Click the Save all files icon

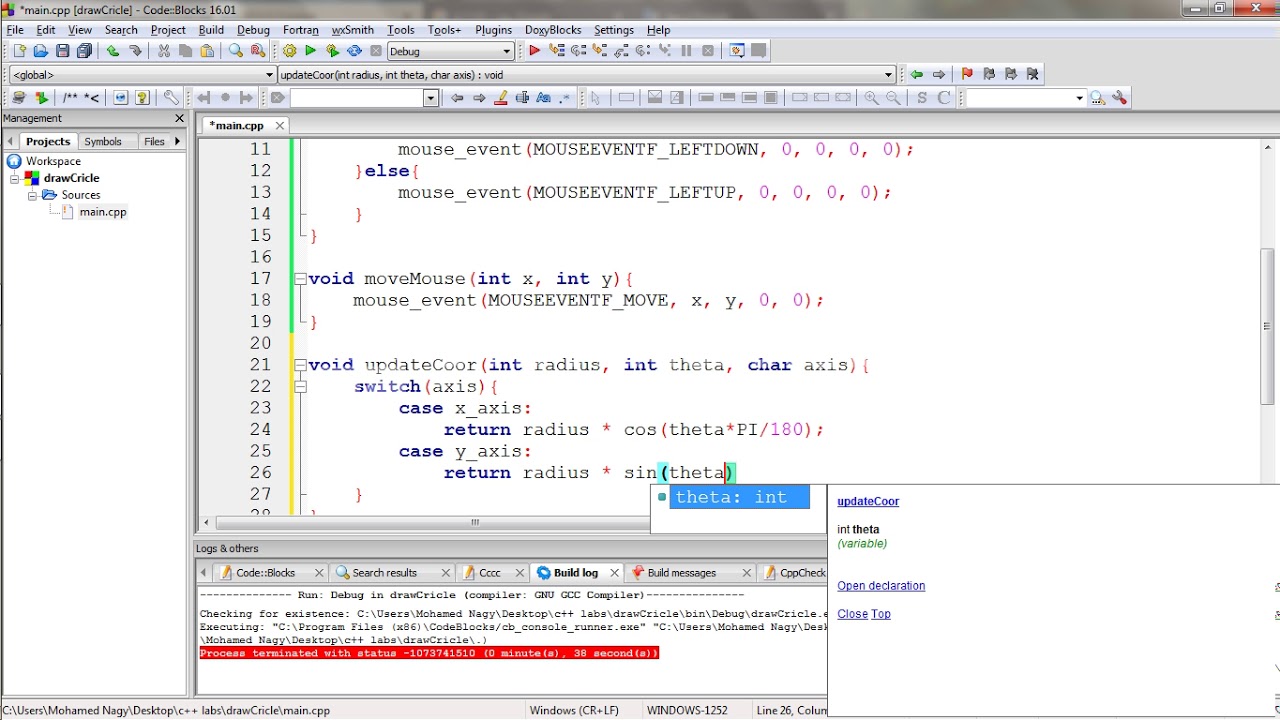[x=85, y=51]
